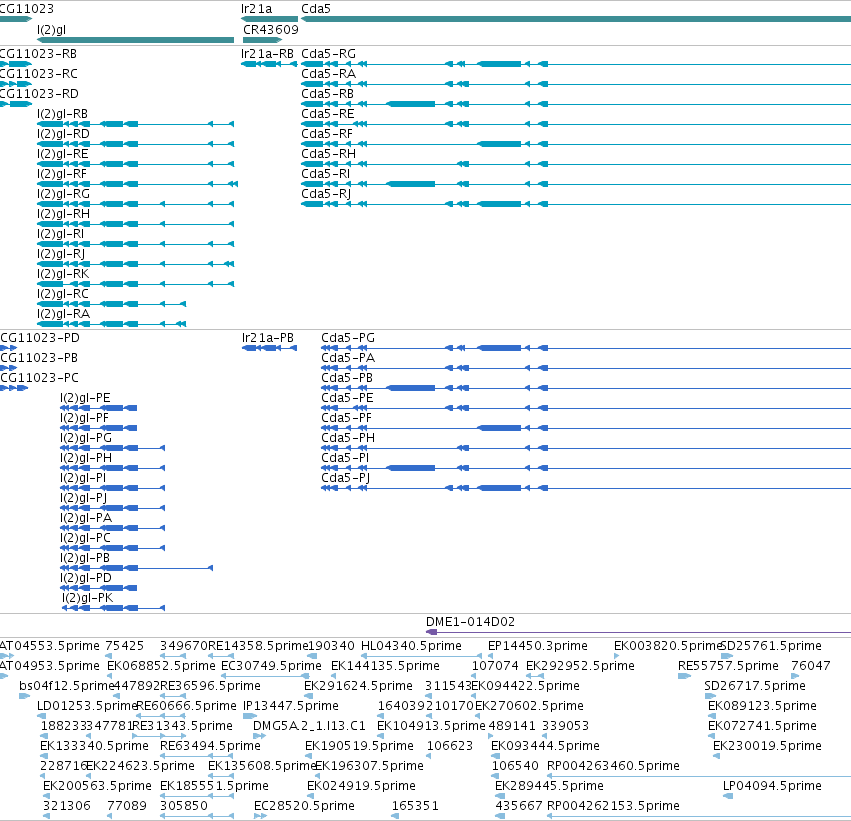Click the AT04953.5prime EST label
This screenshot has height=821, width=851.
point(49,666)
